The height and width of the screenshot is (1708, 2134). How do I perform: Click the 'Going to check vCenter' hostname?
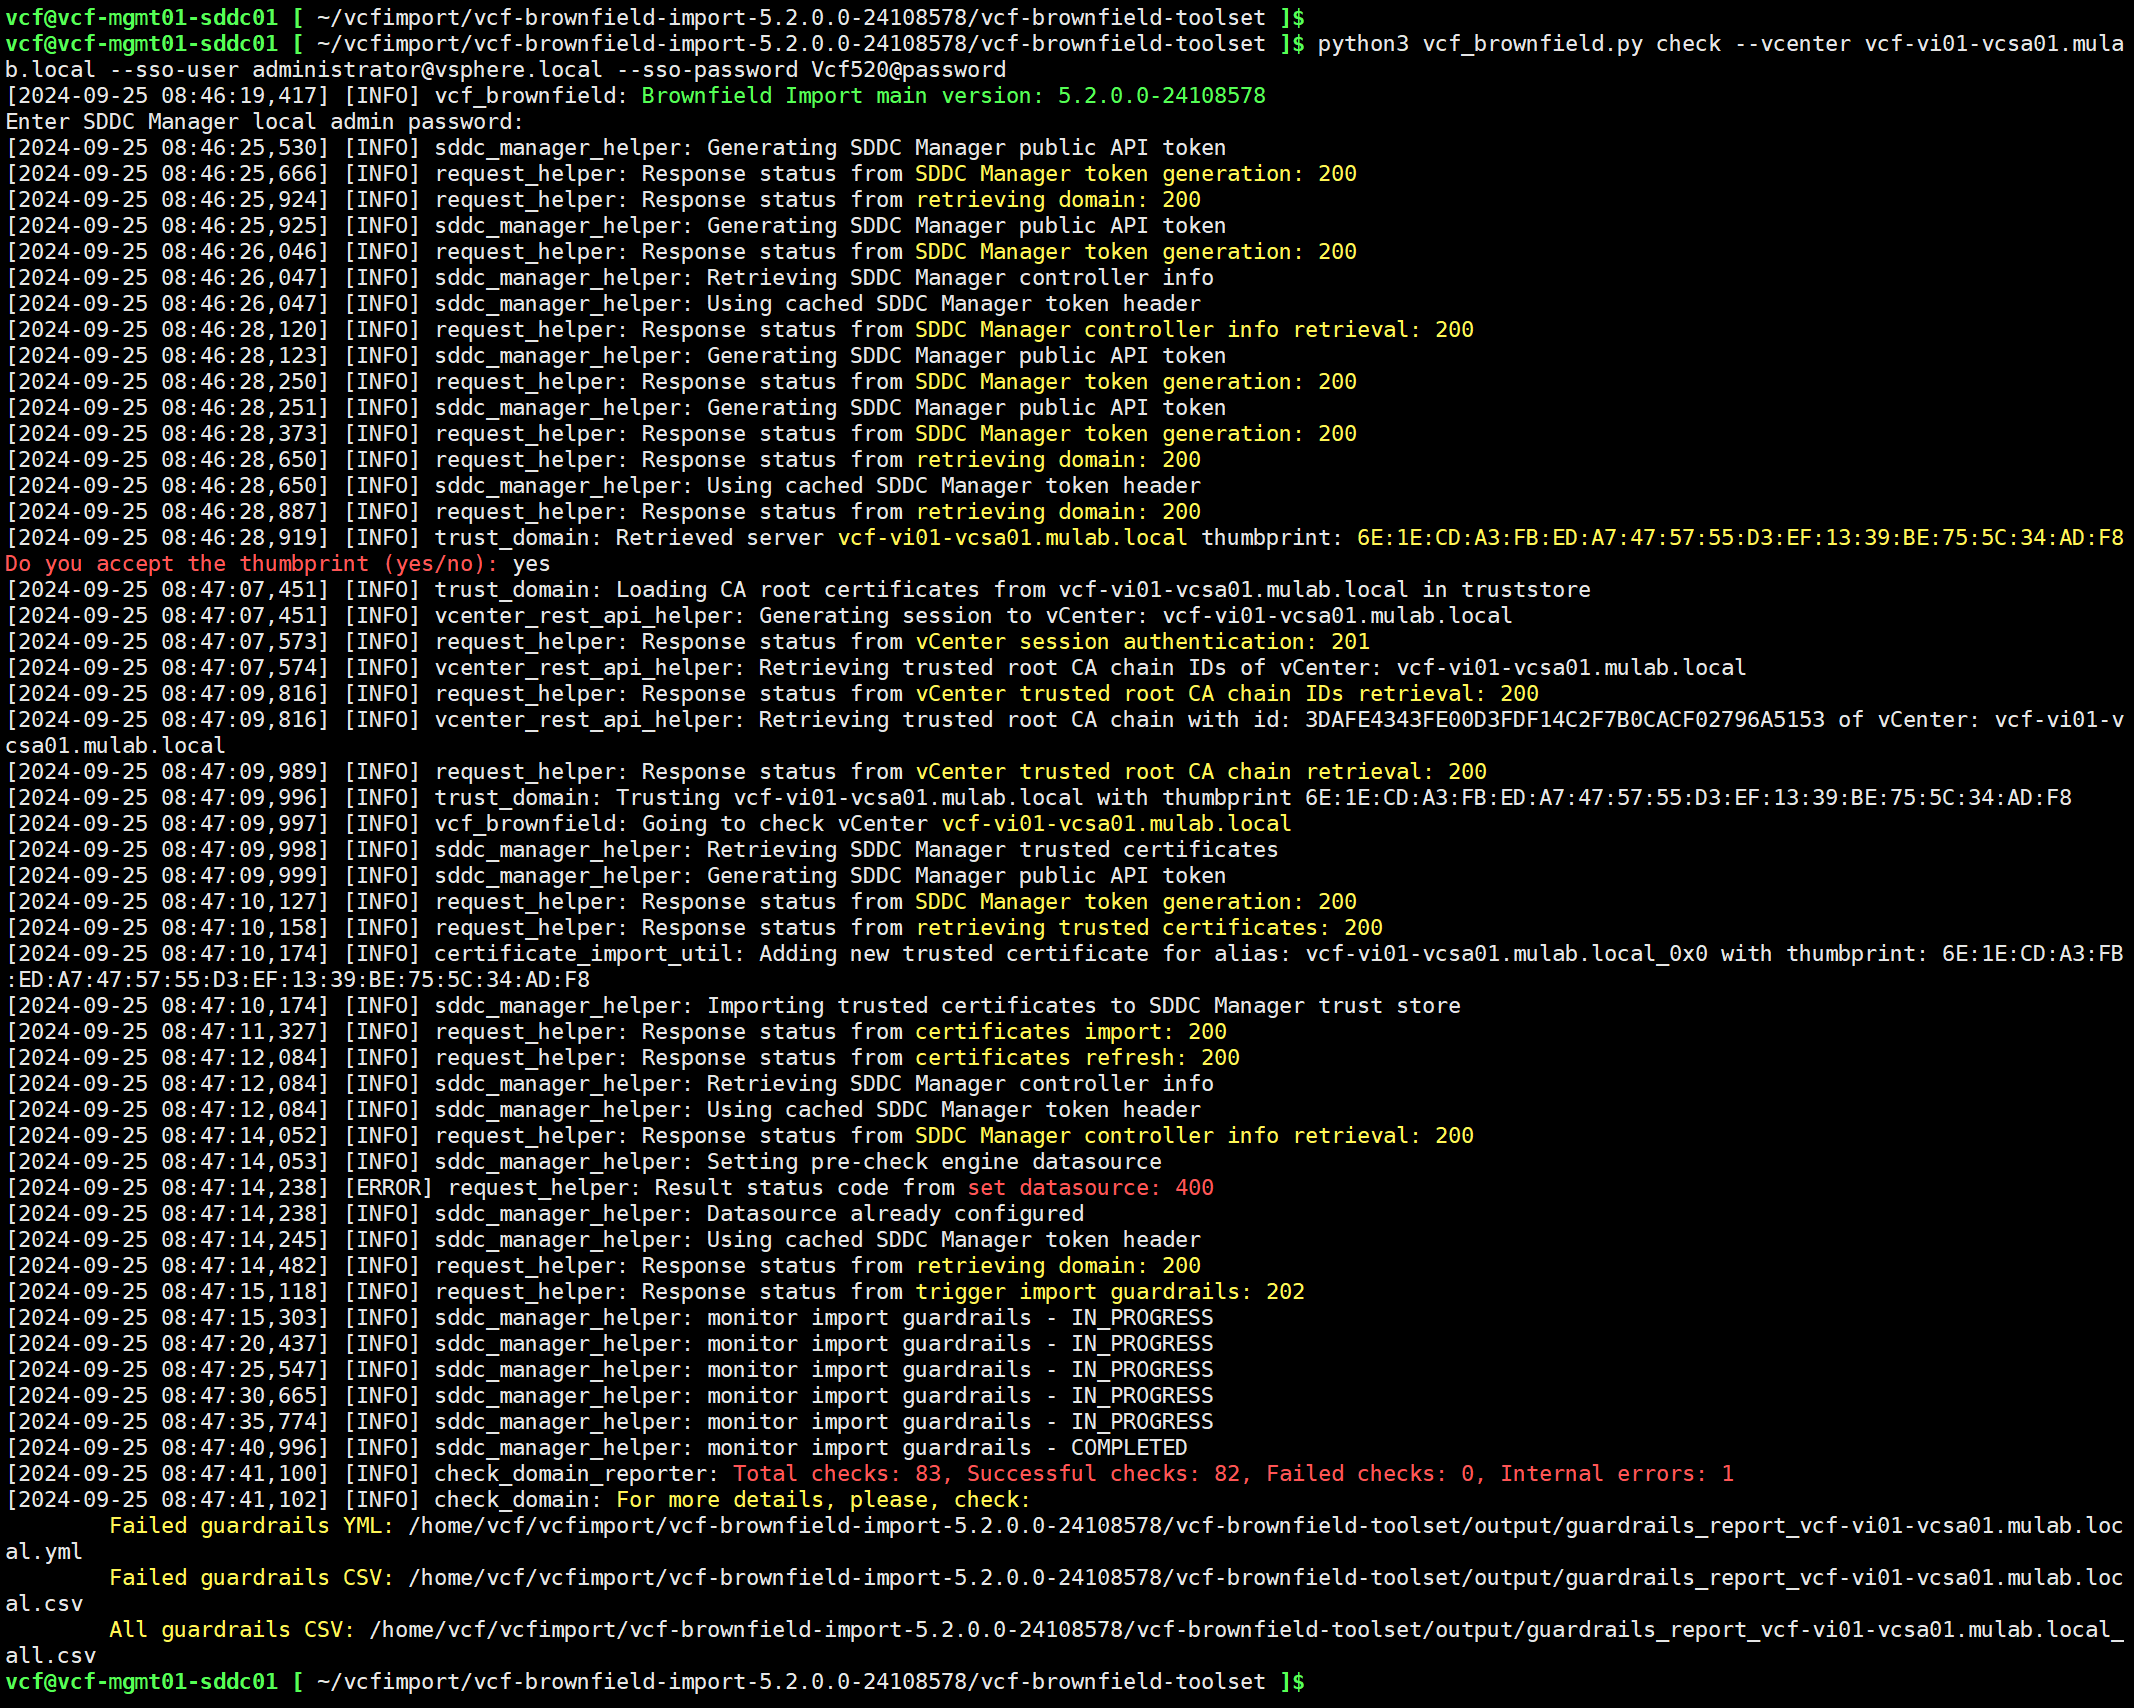coord(1116,824)
